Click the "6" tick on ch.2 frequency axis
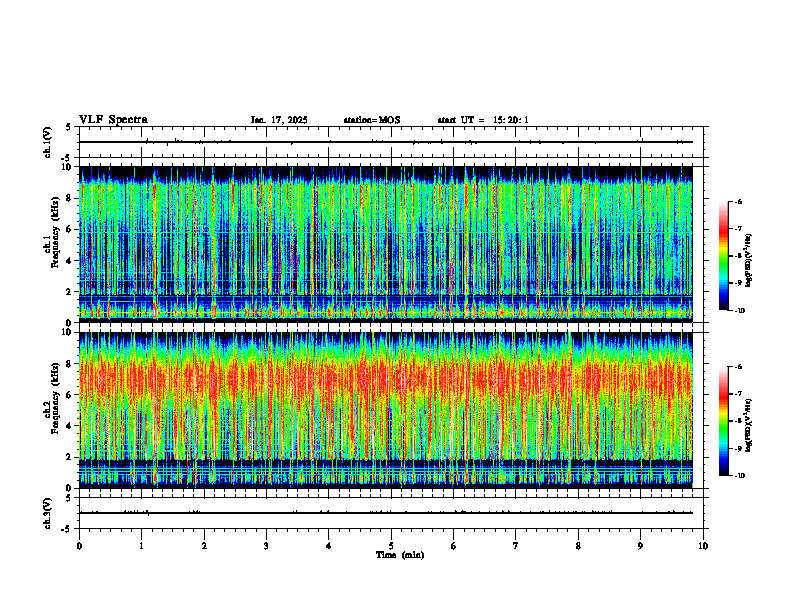 tap(70, 395)
